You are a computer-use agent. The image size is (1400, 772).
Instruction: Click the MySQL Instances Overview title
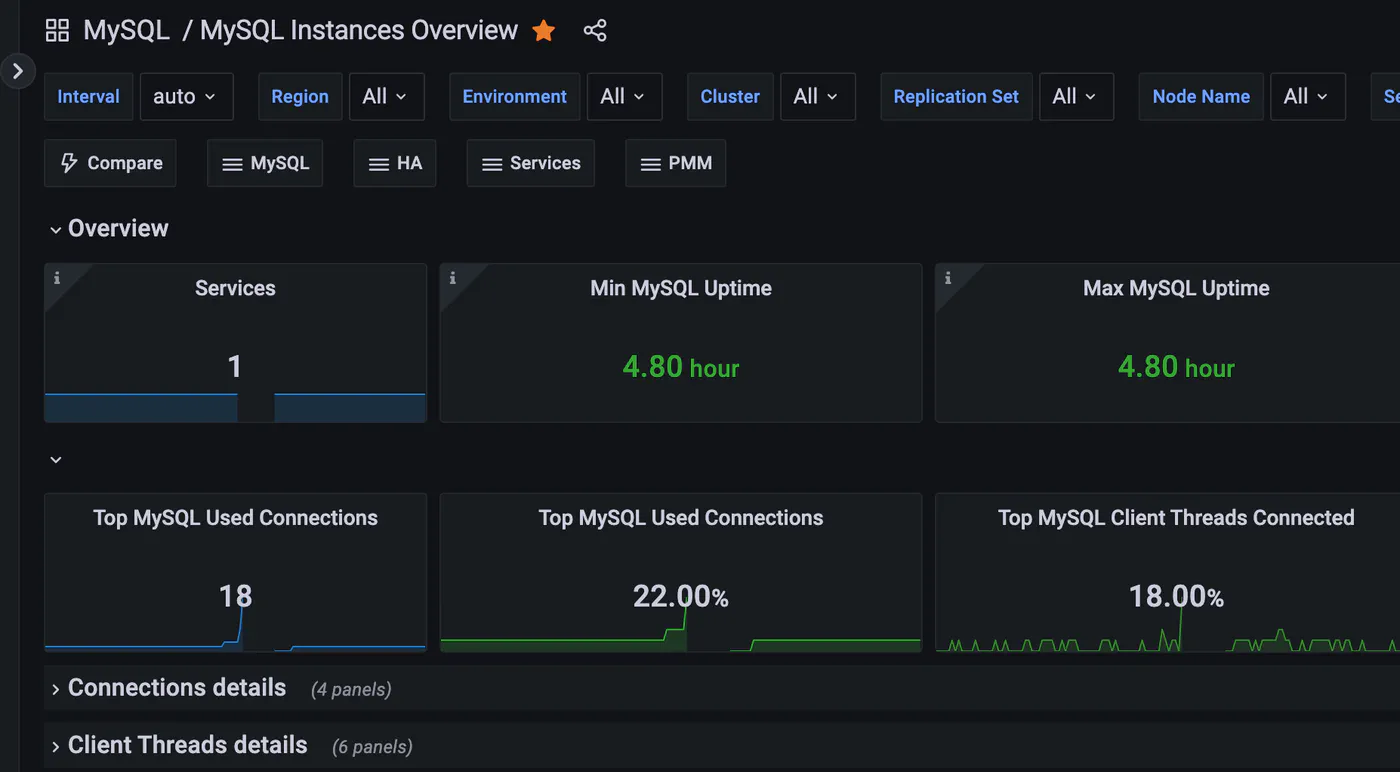tap(359, 30)
